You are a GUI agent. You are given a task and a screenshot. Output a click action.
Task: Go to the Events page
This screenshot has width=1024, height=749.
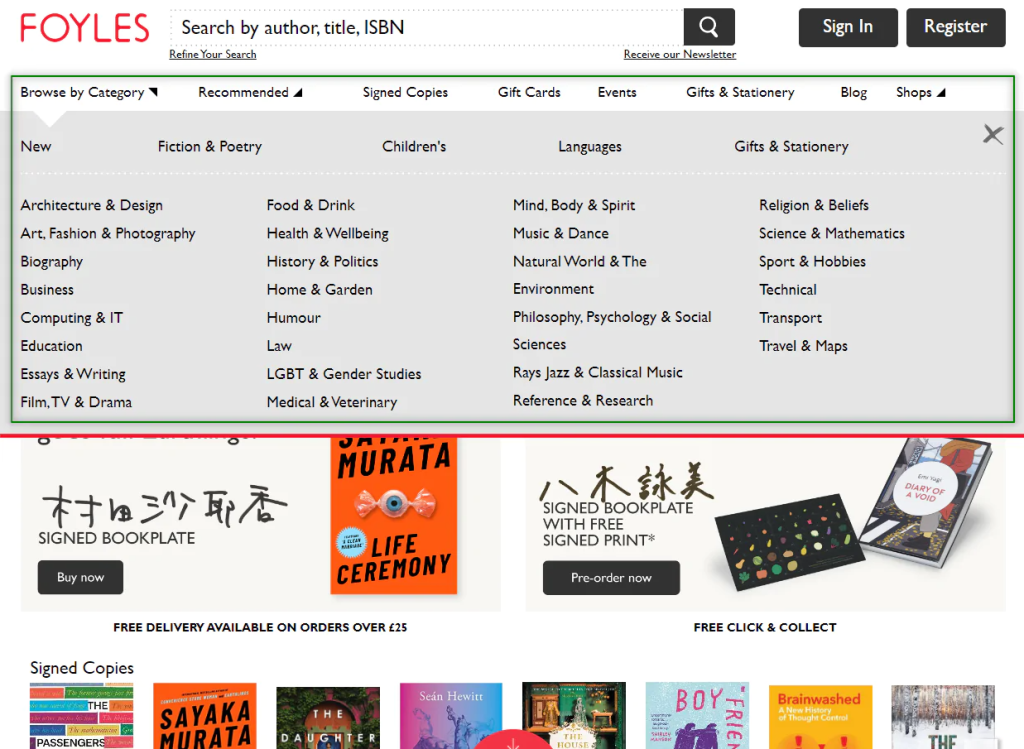click(617, 92)
